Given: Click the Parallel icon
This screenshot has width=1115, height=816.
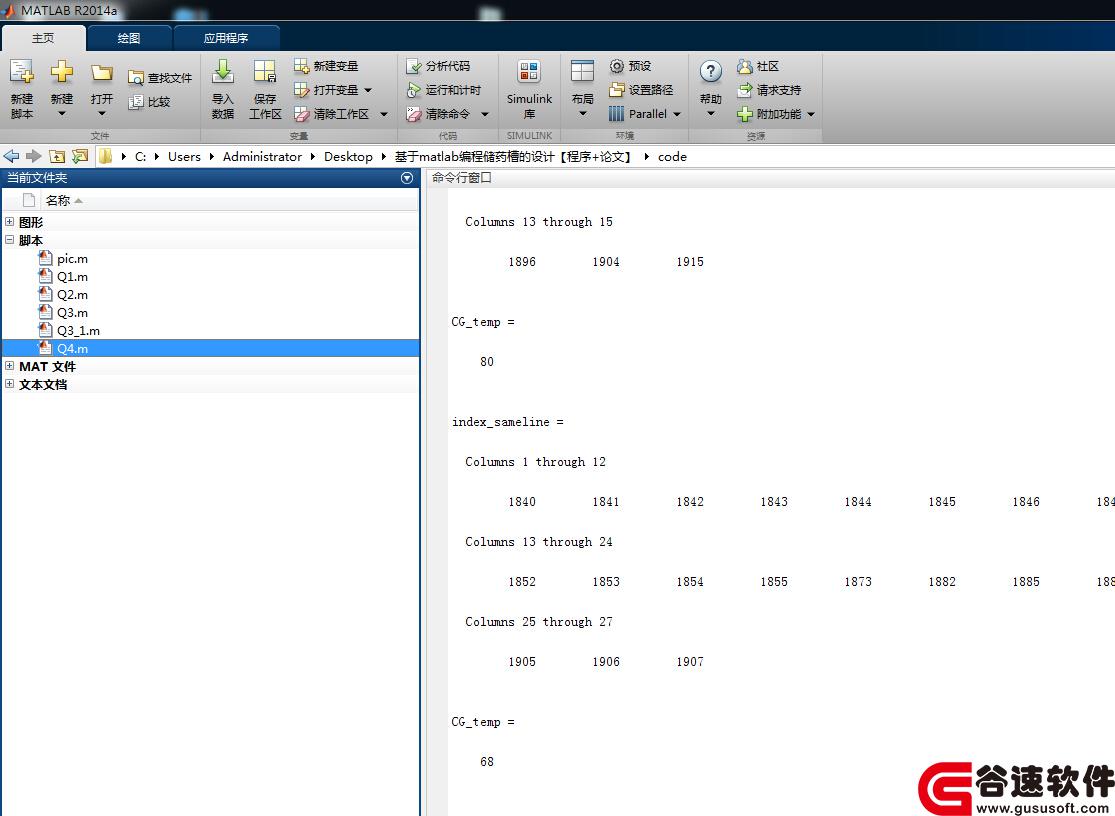Looking at the screenshot, I should tap(617, 114).
